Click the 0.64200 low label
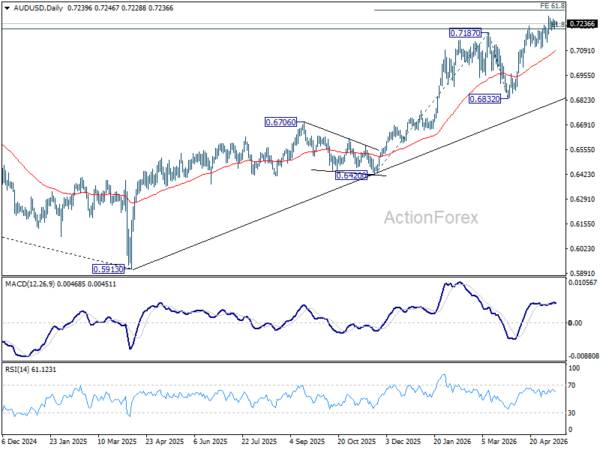 (351, 176)
